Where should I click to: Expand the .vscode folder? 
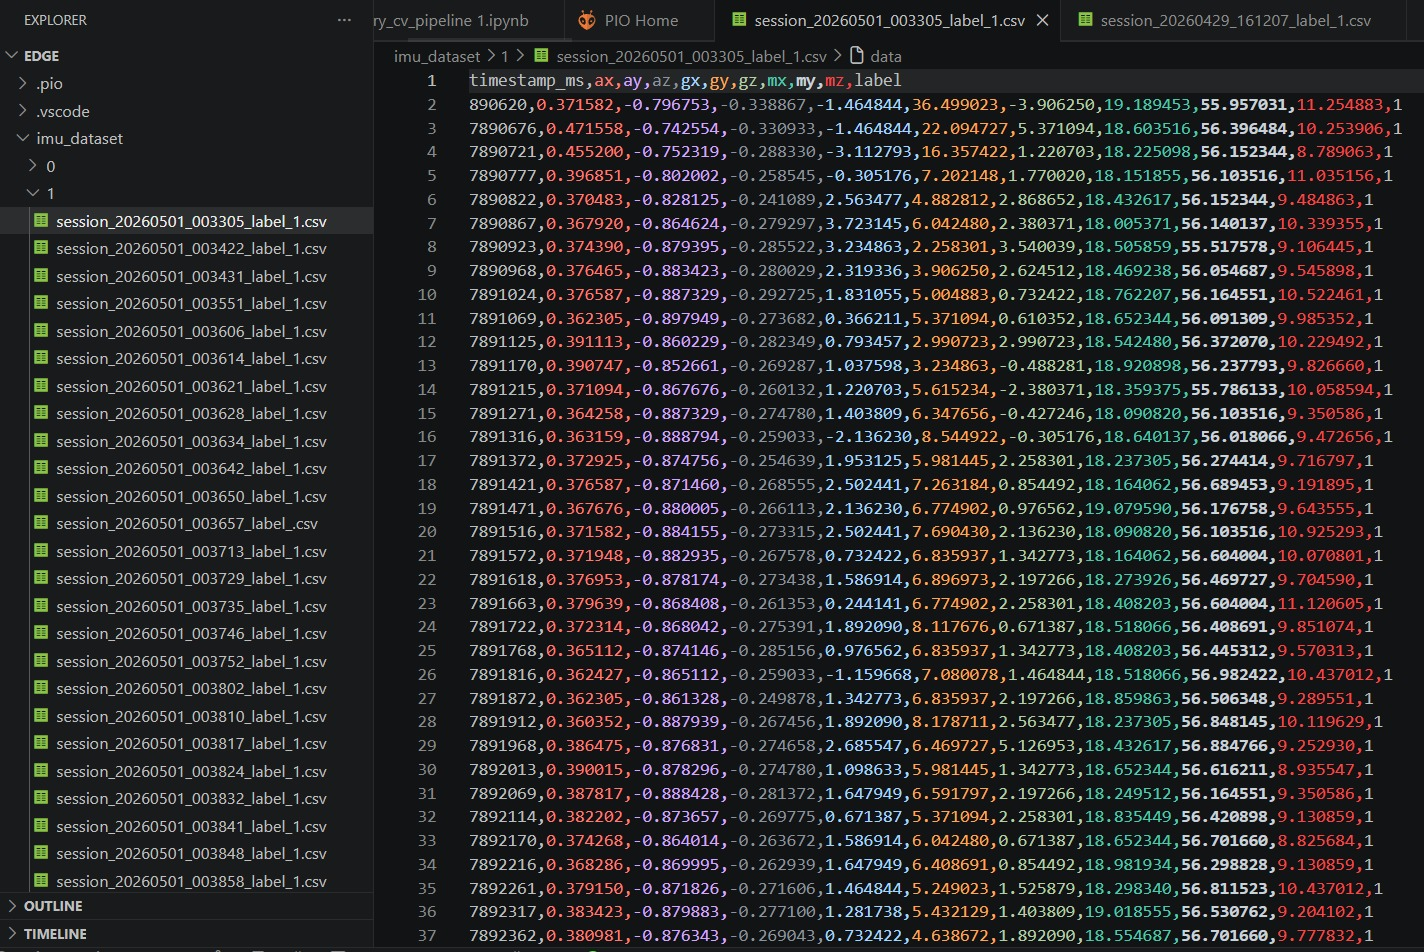coord(24,111)
